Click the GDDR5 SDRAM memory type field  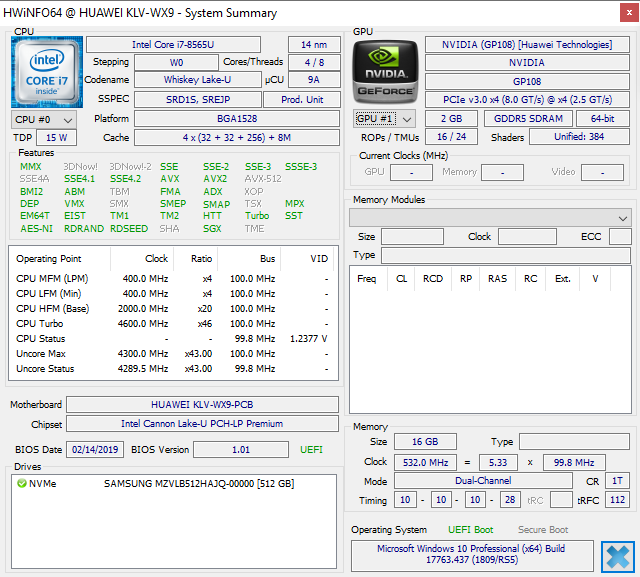pos(528,119)
